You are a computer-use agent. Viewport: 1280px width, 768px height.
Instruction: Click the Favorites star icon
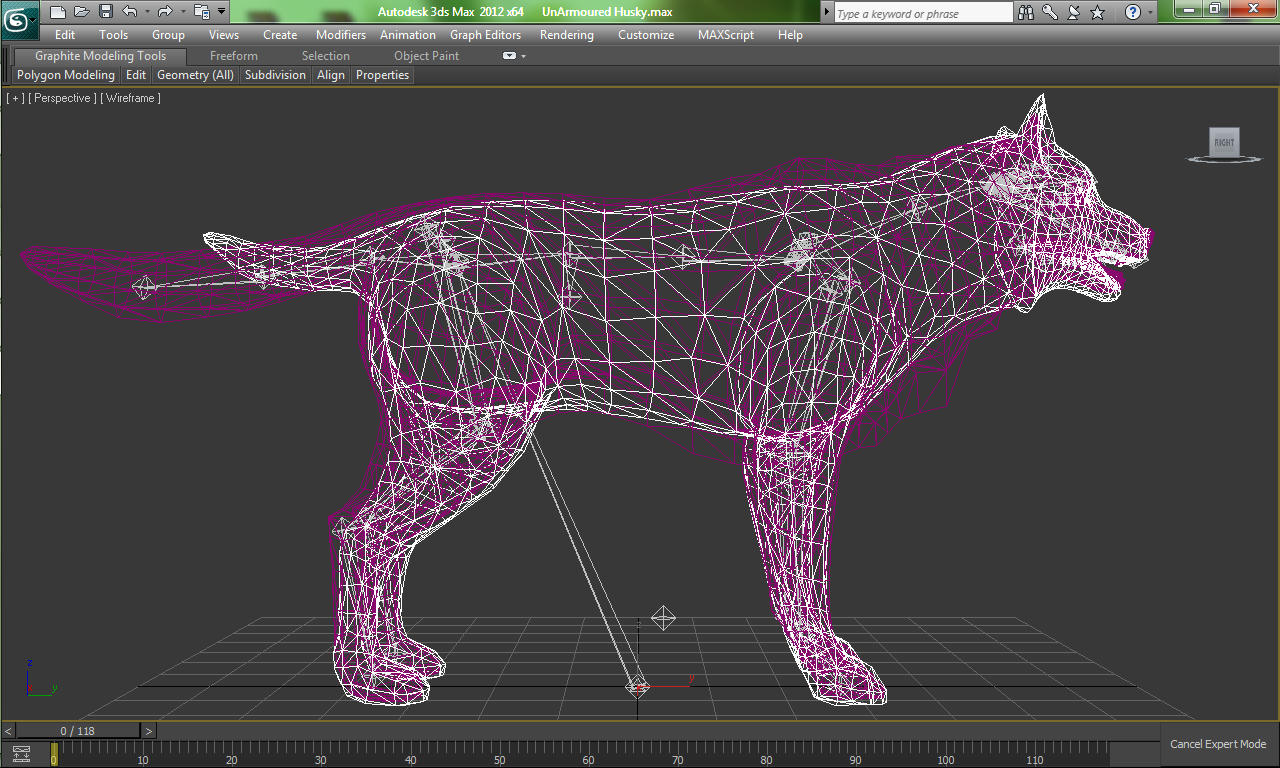(x=1098, y=12)
